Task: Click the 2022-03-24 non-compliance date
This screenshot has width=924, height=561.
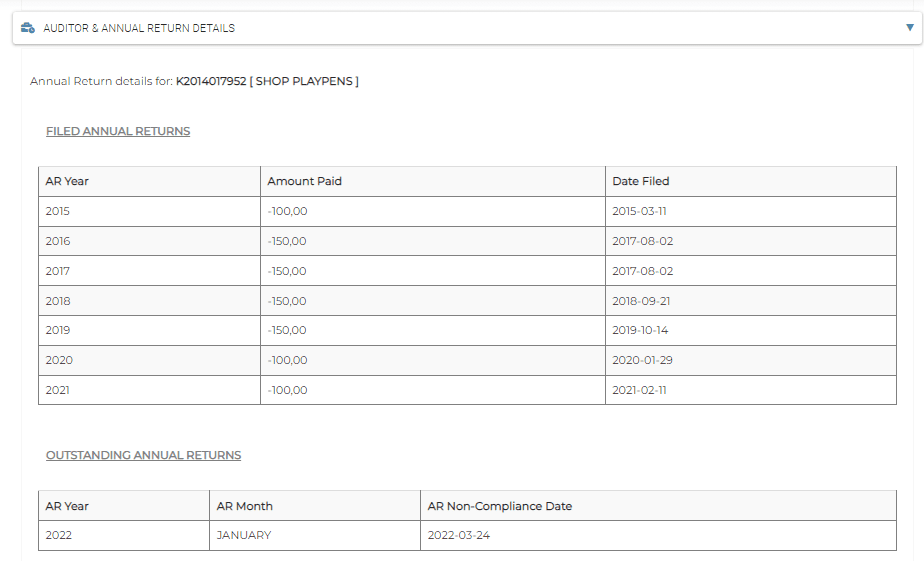Action: point(458,535)
